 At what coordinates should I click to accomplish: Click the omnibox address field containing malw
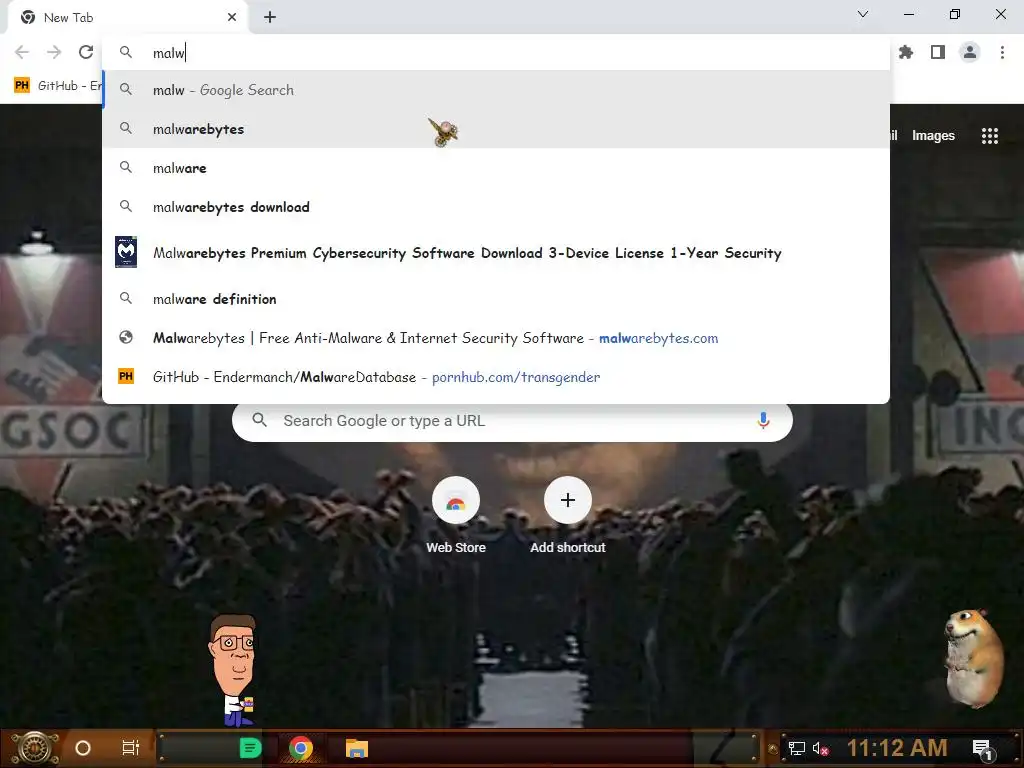click(496, 53)
